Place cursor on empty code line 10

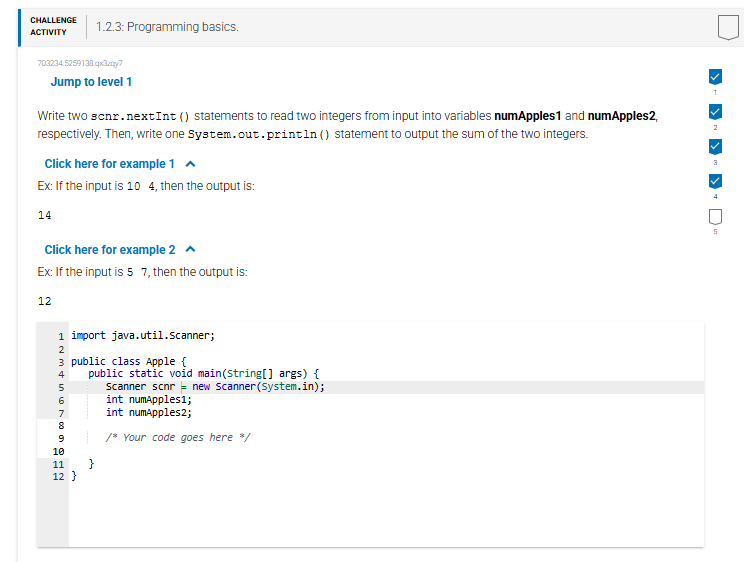coord(386,451)
